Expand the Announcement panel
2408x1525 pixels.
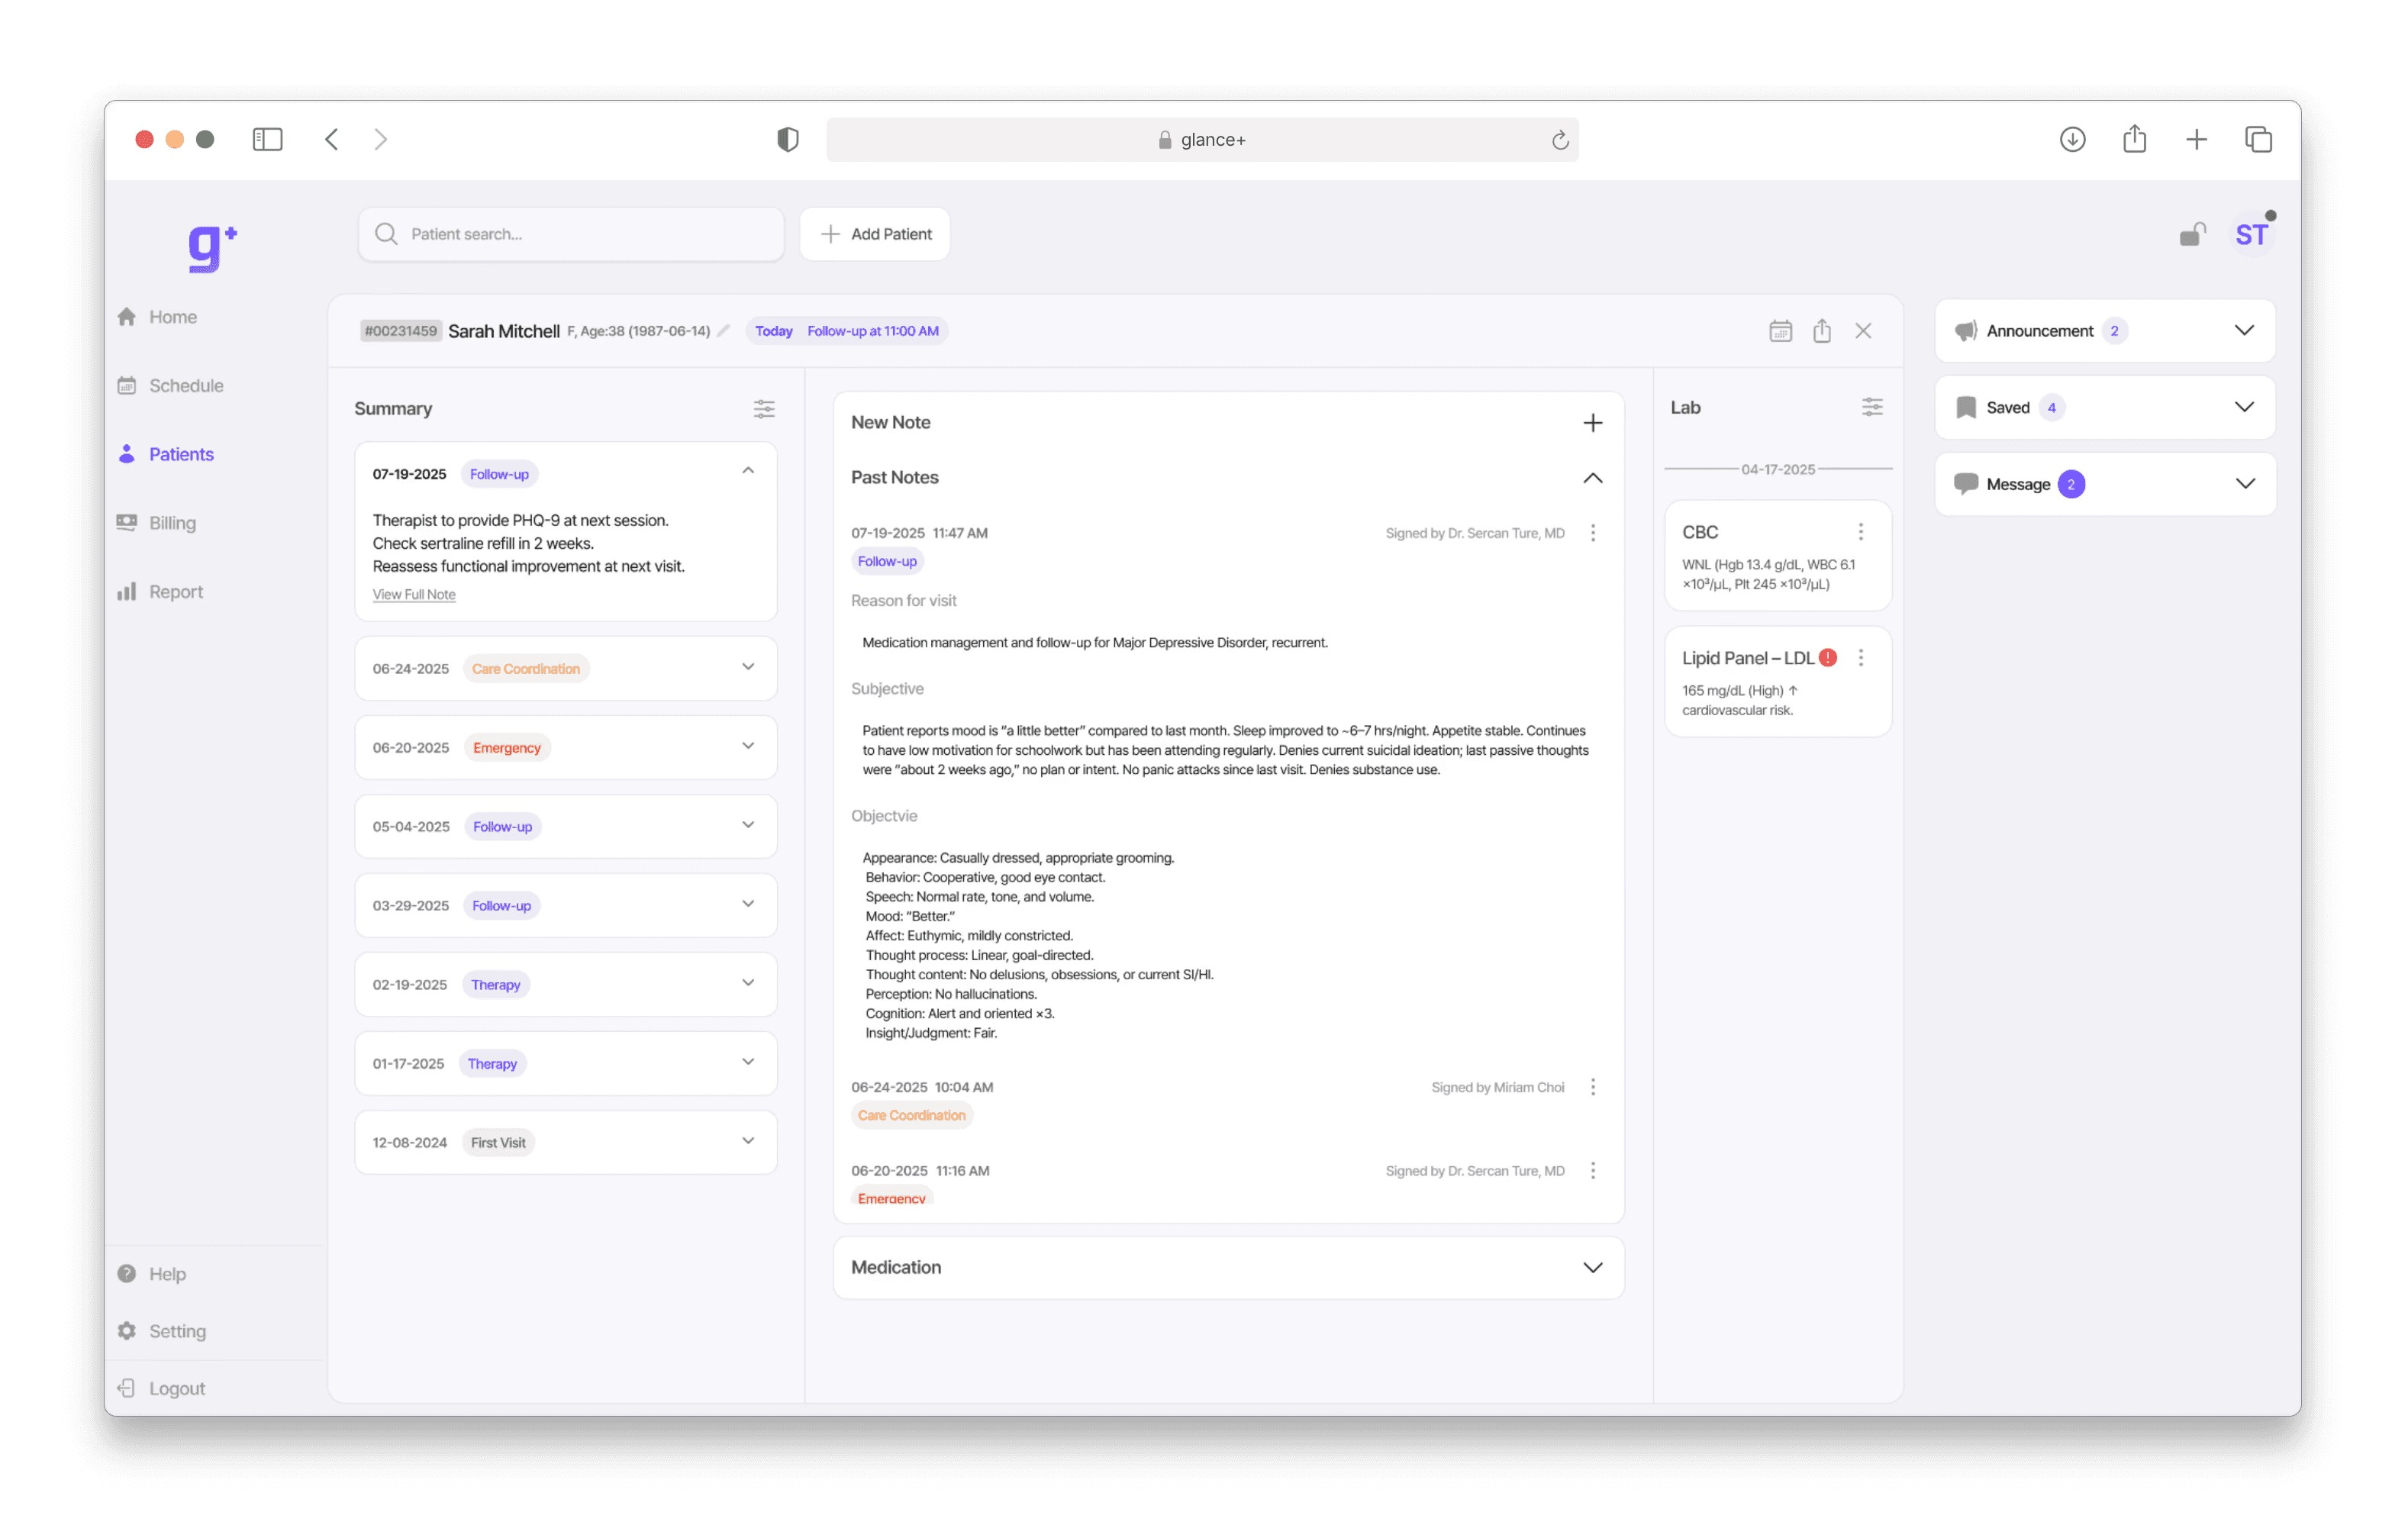[x=2244, y=331]
